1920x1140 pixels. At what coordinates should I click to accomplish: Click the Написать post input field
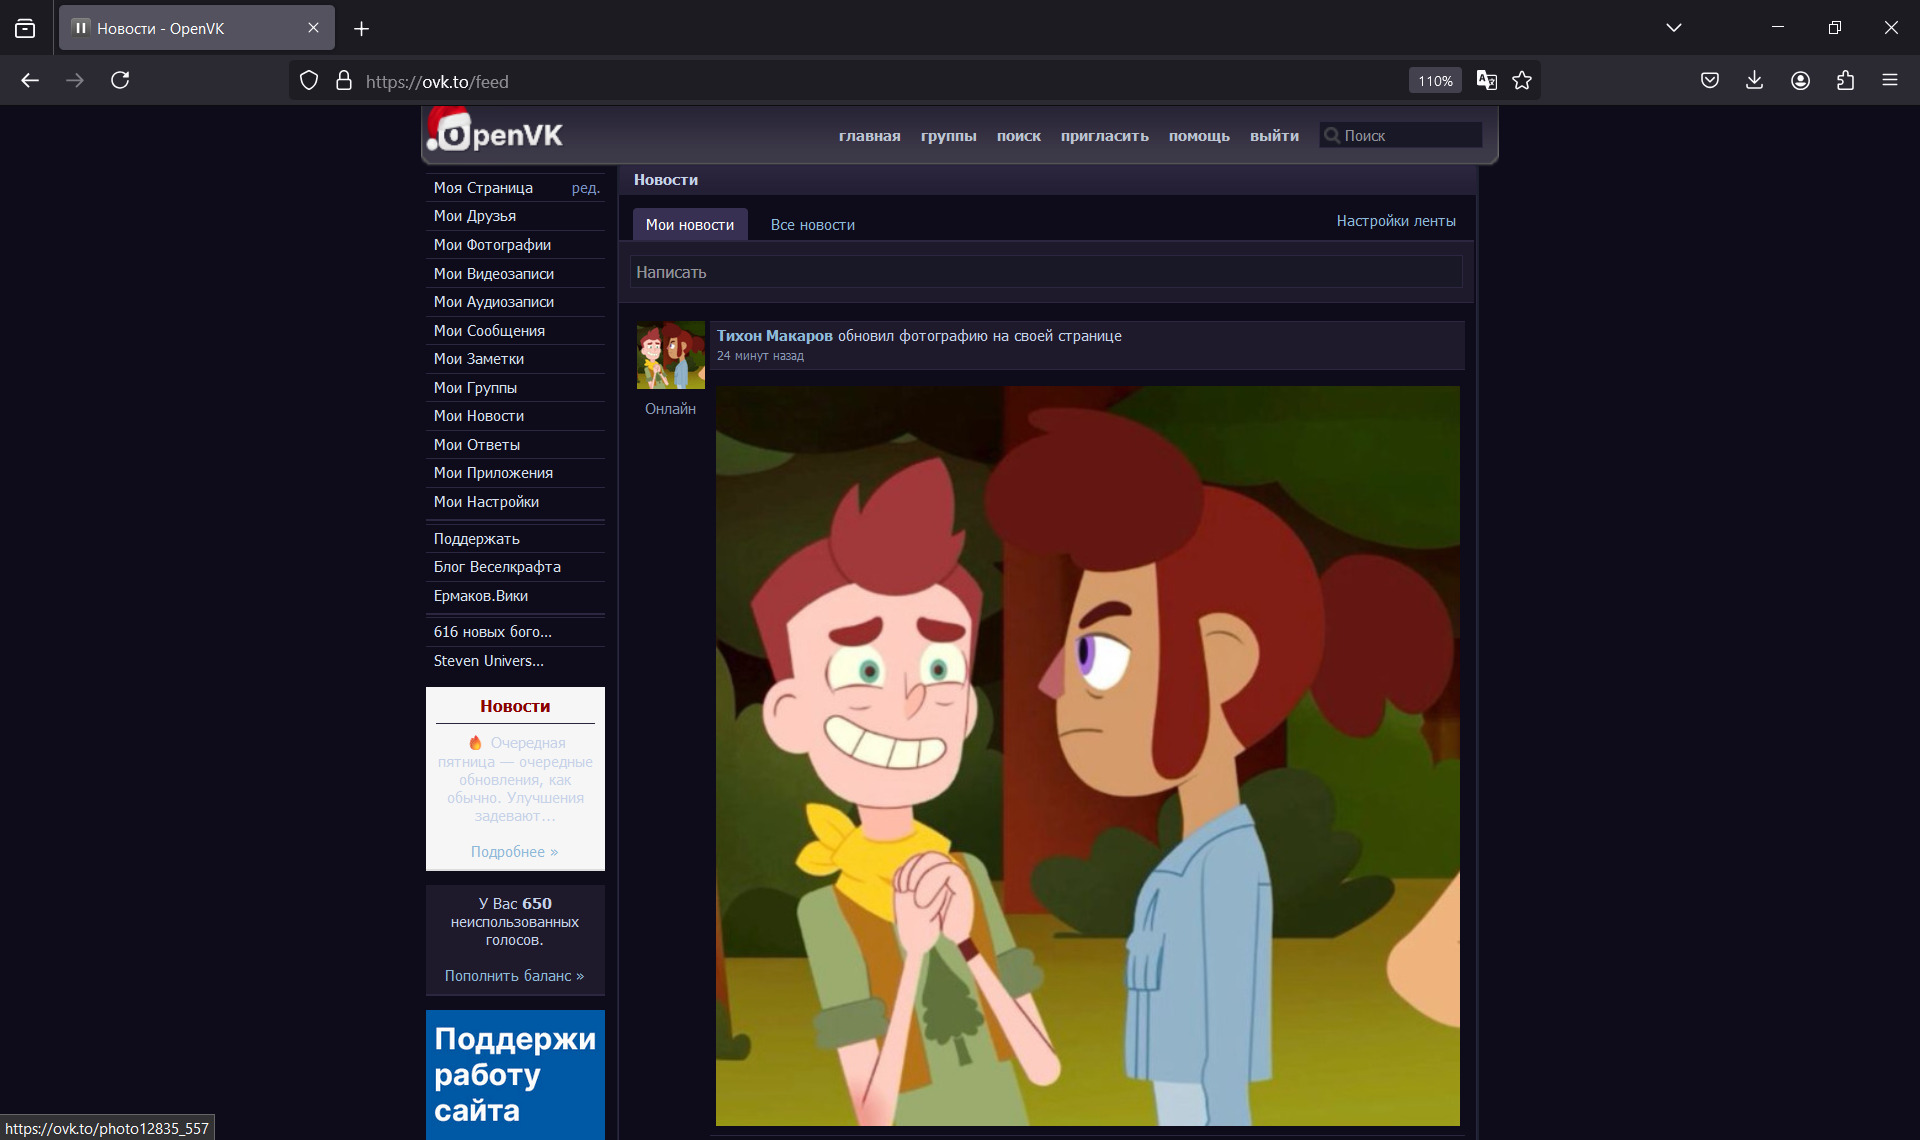point(1045,272)
